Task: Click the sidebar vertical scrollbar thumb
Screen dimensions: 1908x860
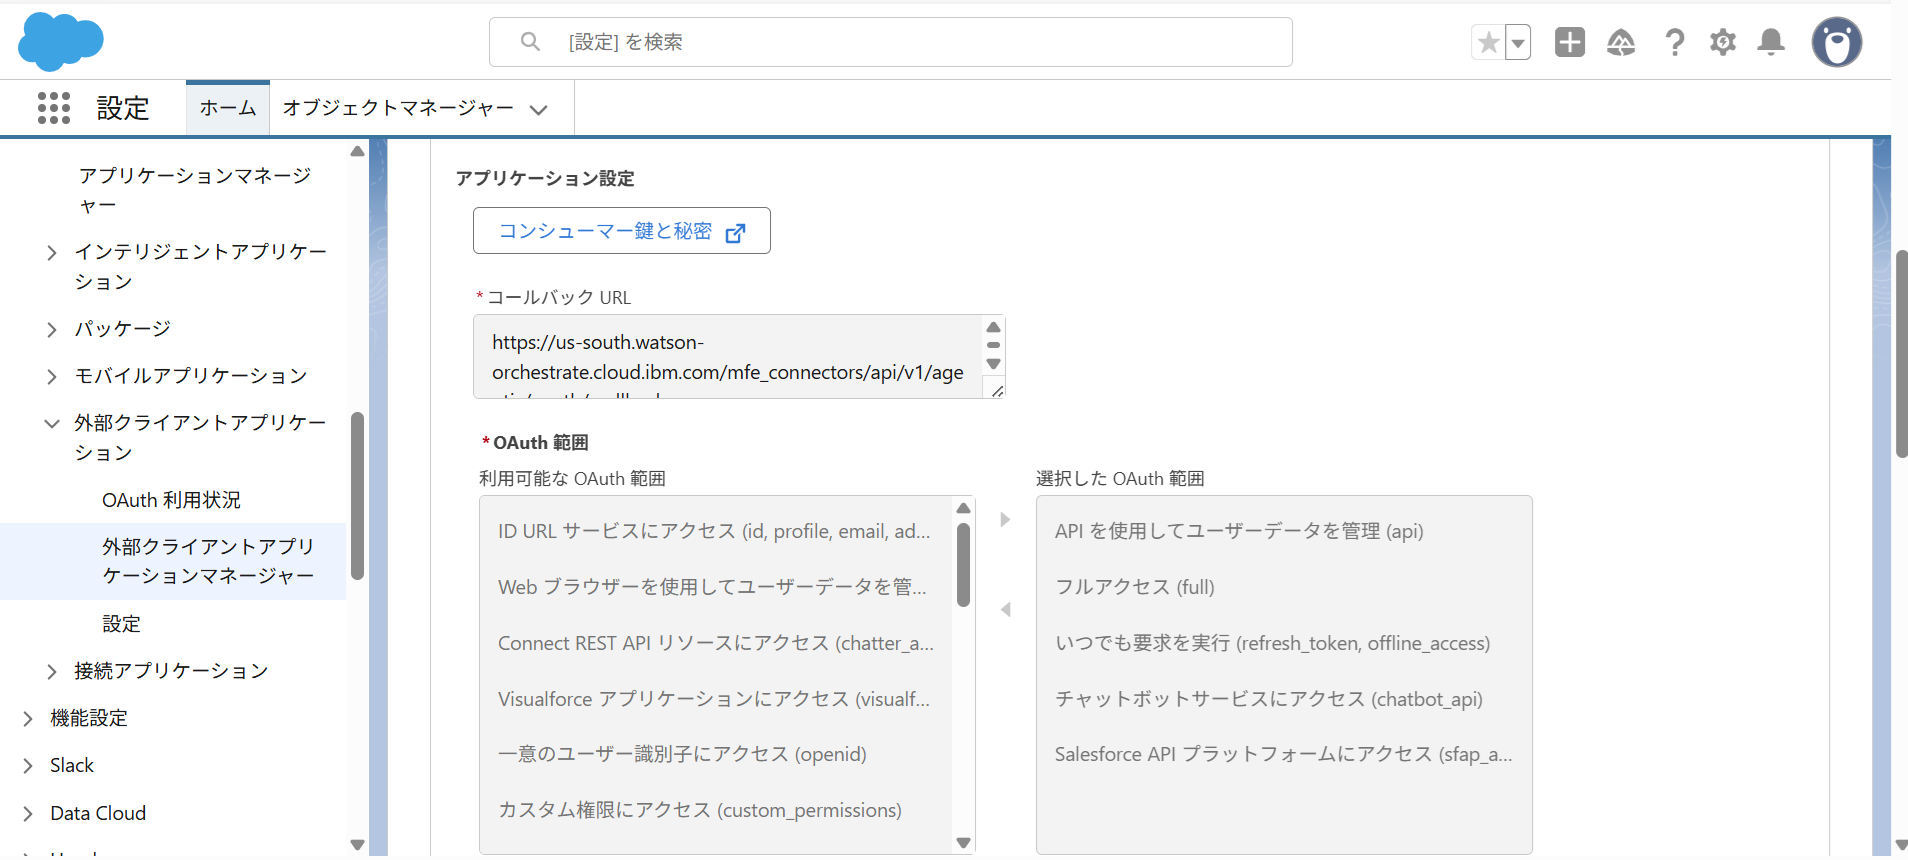Action: [357, 496]
